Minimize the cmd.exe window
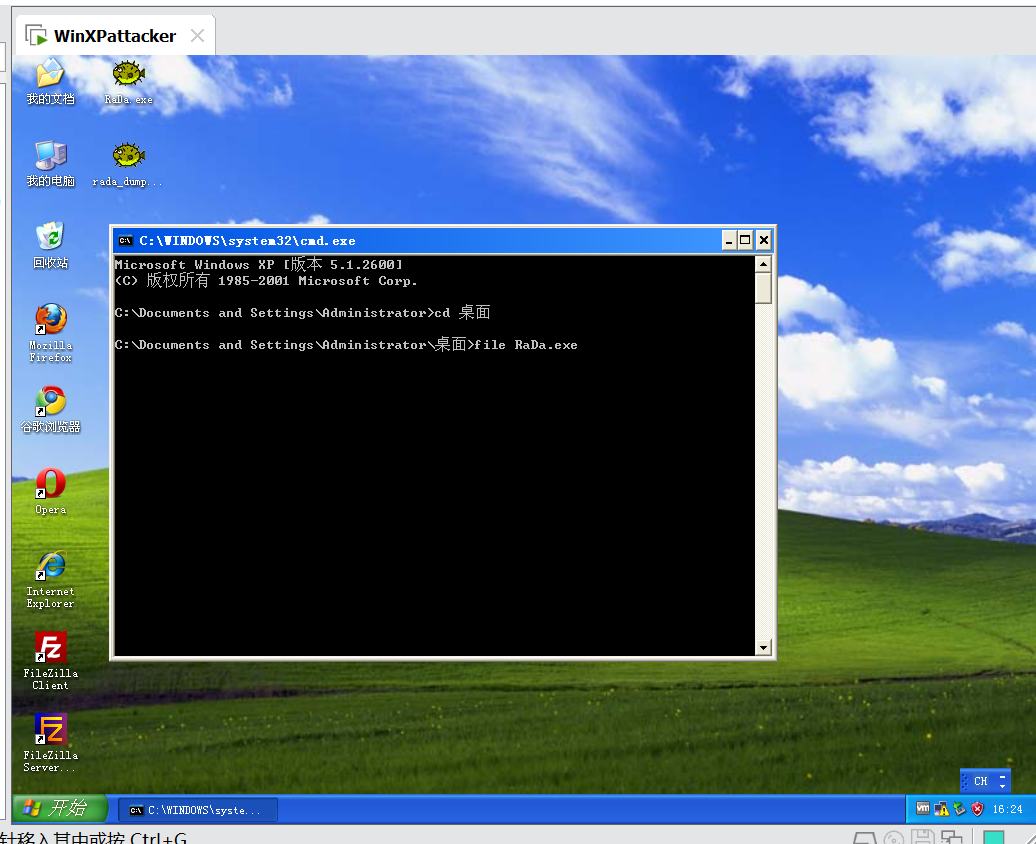This screenshot has width=1036, height=844. coord(729,241)
